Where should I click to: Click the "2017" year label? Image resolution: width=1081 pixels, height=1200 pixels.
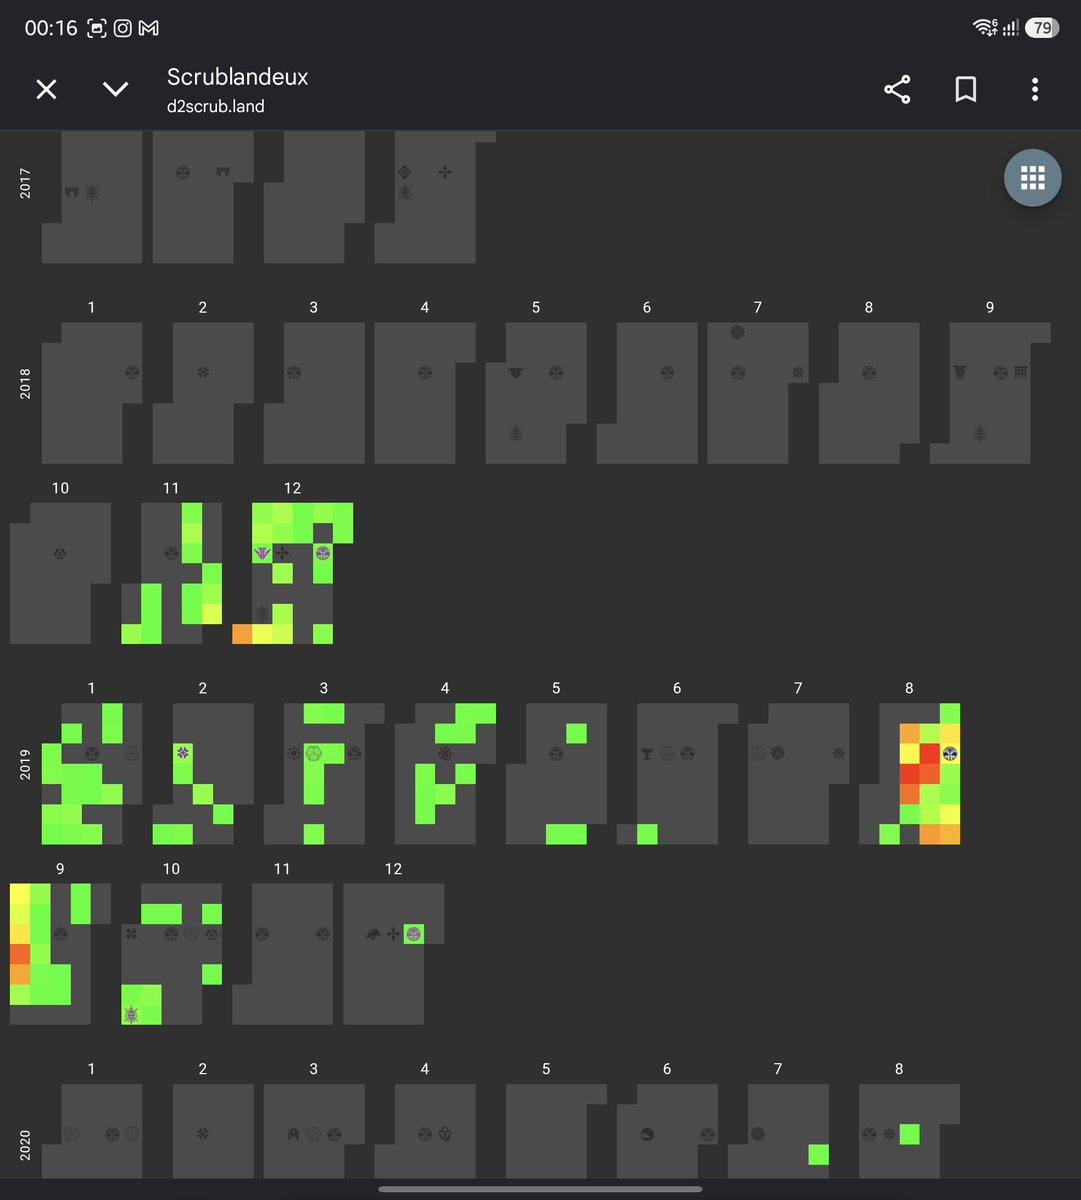(x=25, y=183)
